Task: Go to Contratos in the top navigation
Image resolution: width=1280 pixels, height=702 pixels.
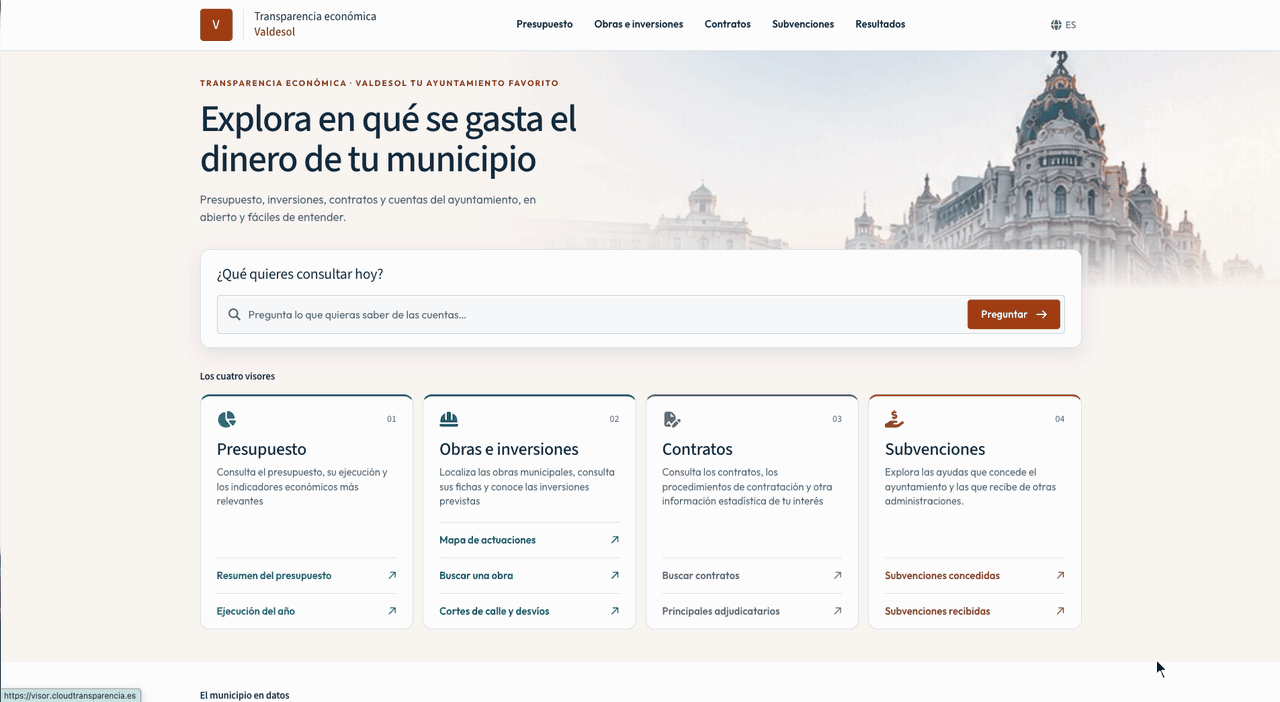Action: [x=727, y=25]
